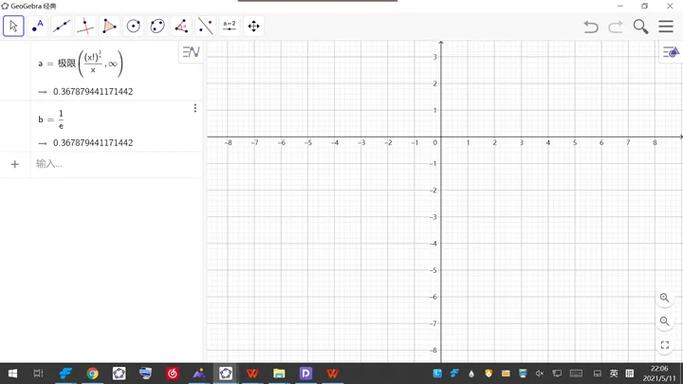Undo the last action
The width and height of the screenshot is (683, 384).
tap(591, 27)
